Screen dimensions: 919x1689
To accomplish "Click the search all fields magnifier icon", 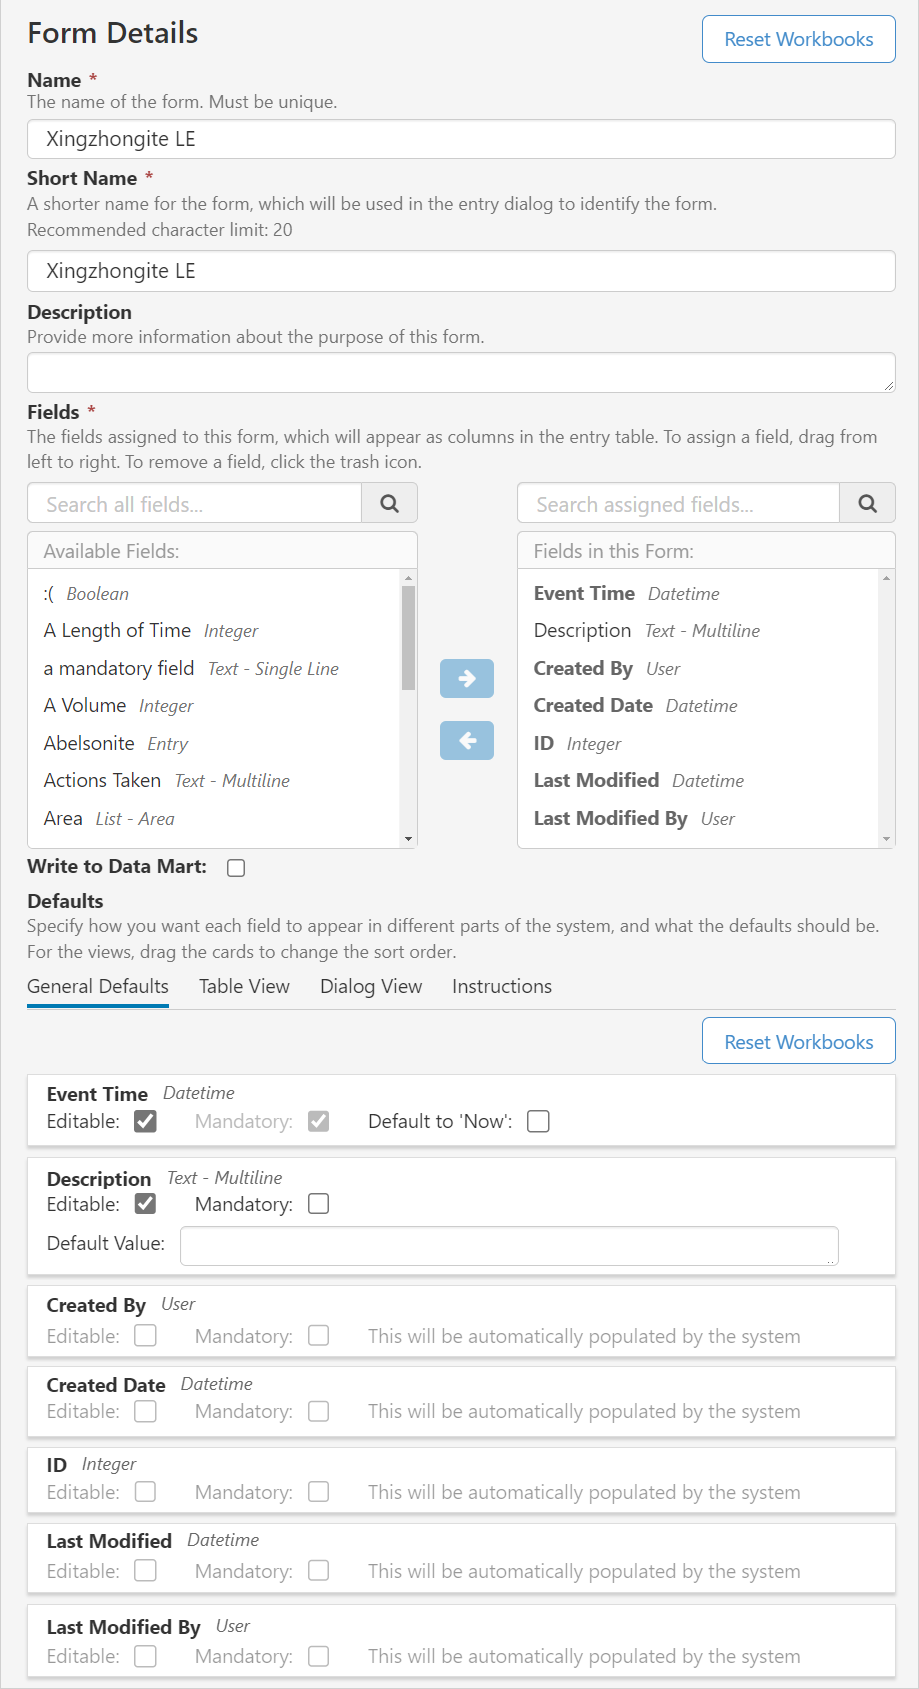I will coord(389,504).
